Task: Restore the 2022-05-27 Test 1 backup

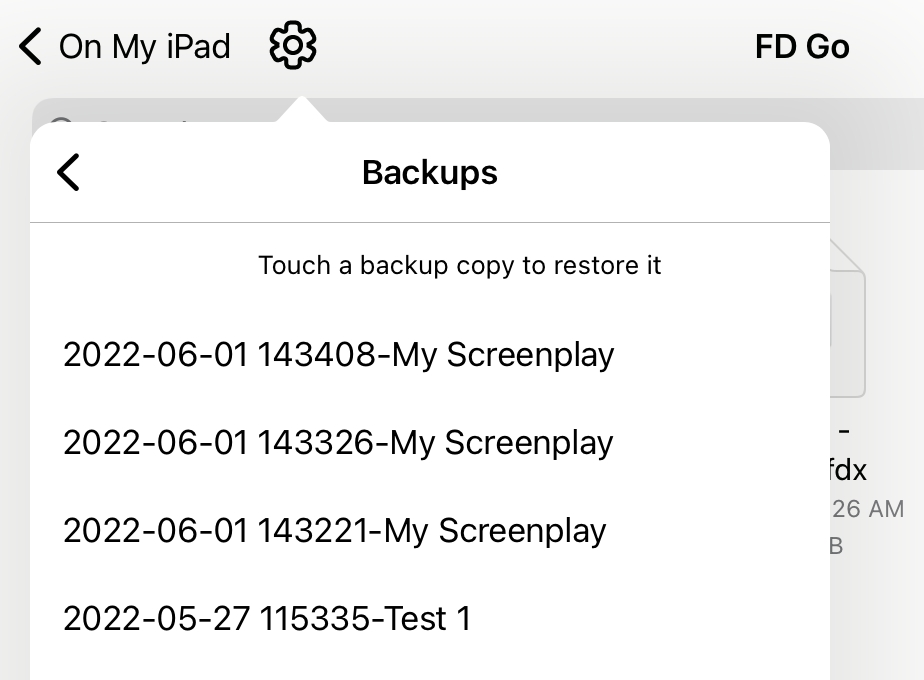Action: (x=265, y=619)
